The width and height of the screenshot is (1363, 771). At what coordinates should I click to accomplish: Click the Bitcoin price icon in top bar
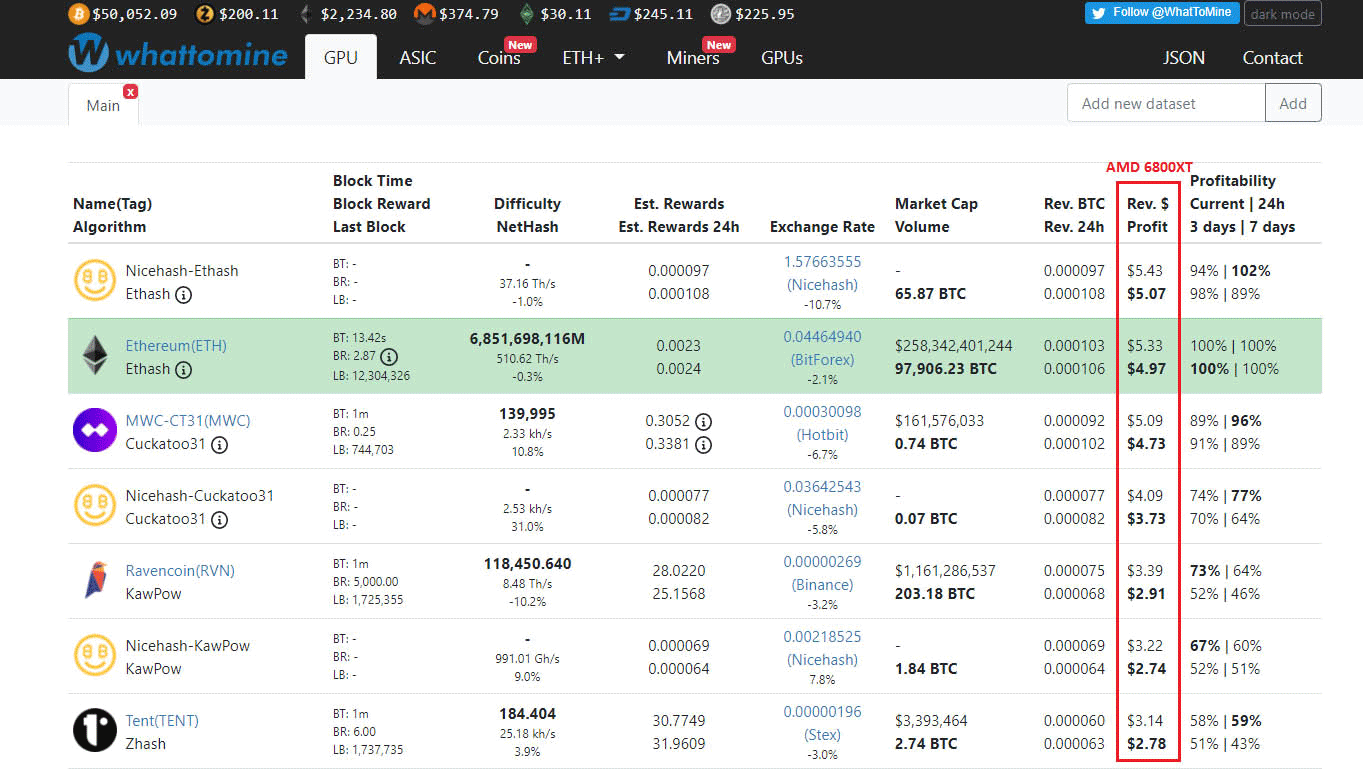click(78, 14)
